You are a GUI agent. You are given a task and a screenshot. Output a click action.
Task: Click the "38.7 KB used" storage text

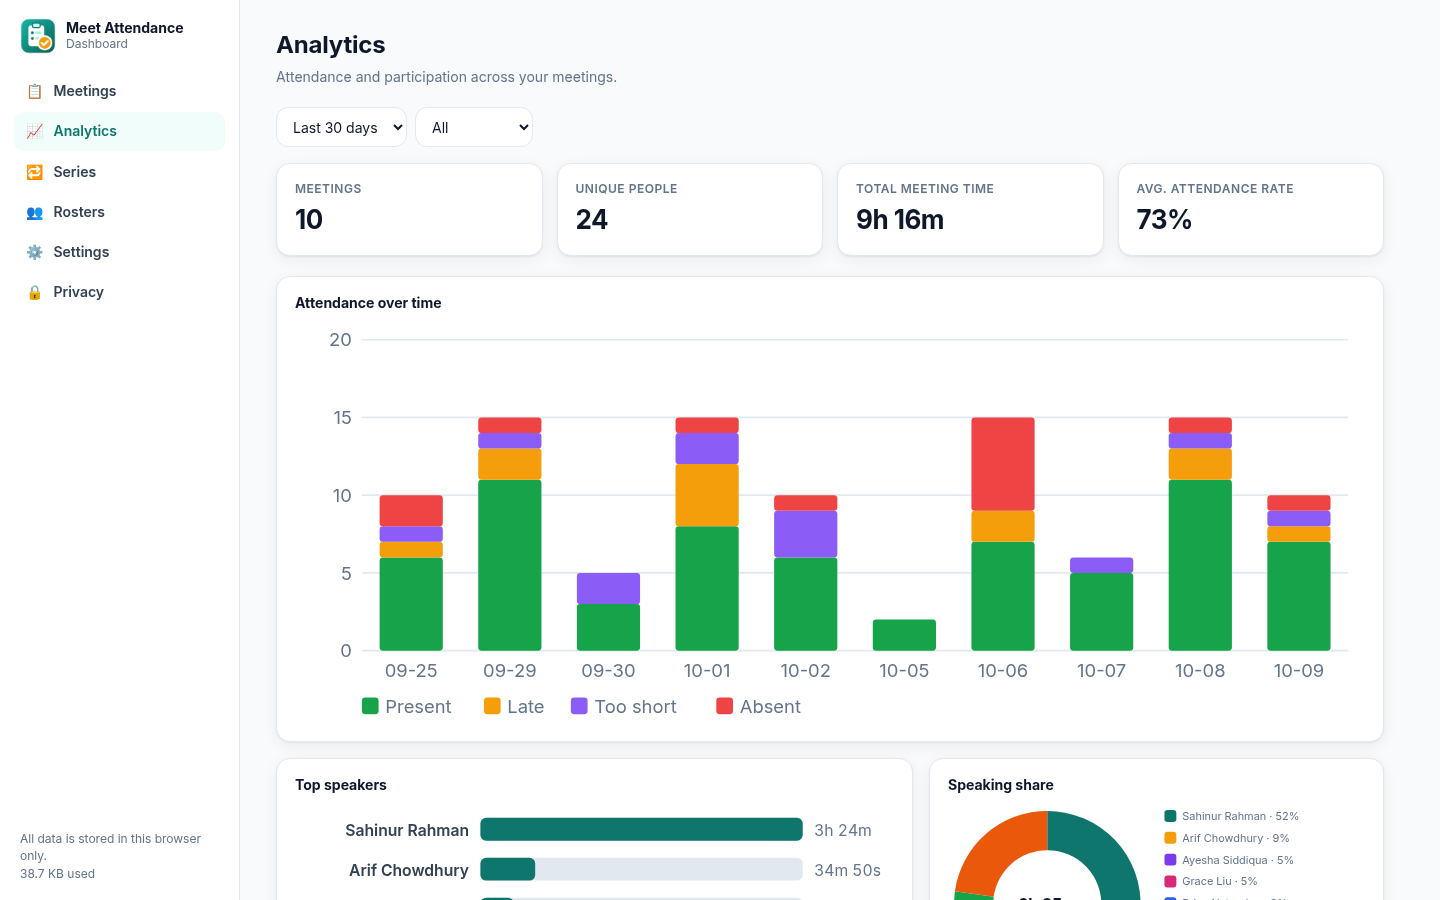58,874
